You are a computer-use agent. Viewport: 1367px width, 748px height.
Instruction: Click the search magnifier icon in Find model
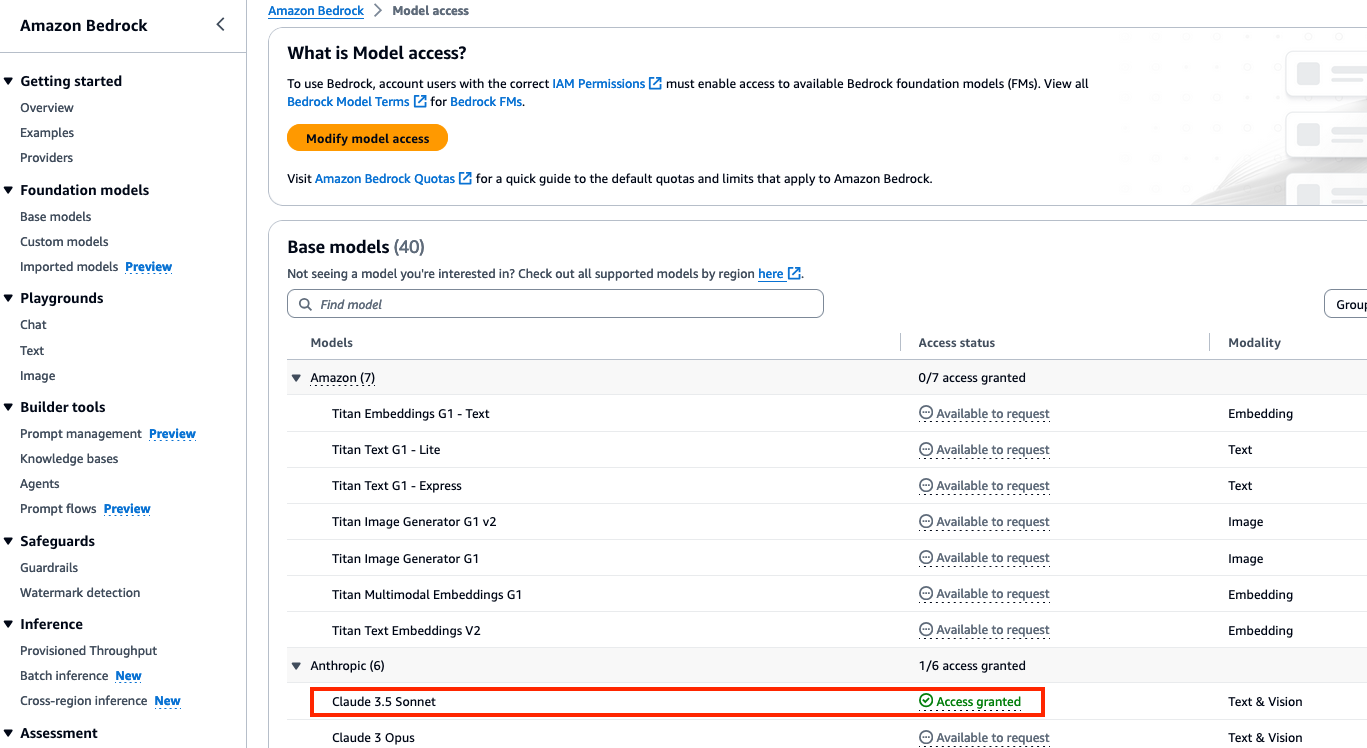click(305, 304)
